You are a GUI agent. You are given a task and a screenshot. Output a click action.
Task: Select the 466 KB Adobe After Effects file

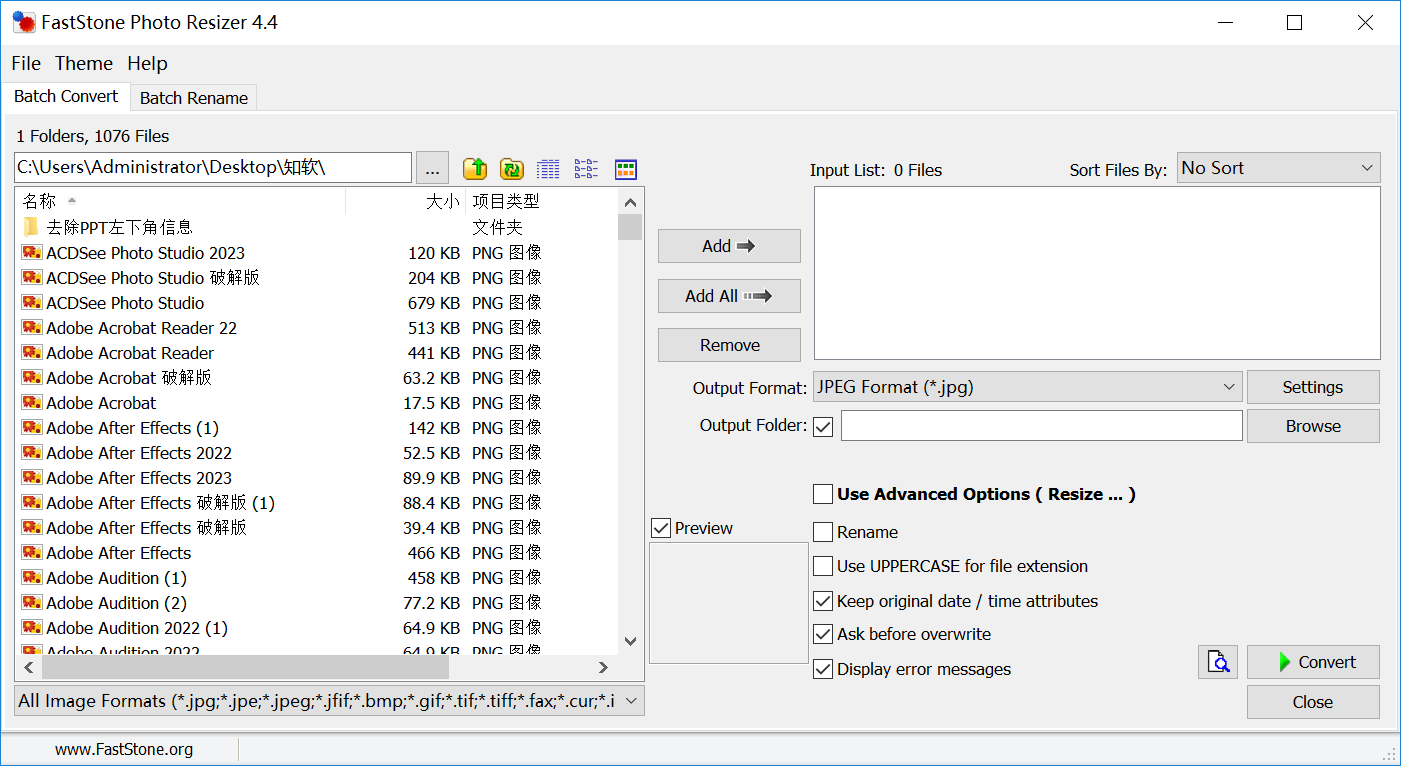click(118, 553)
